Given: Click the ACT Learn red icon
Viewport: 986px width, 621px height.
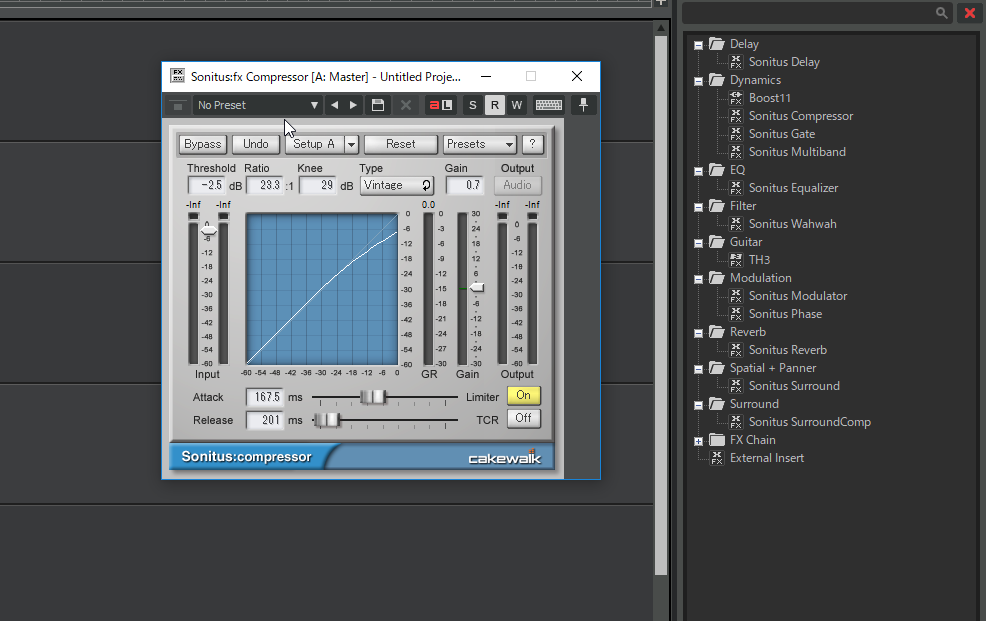Looking at the screenshot, I should pos(441,105).
